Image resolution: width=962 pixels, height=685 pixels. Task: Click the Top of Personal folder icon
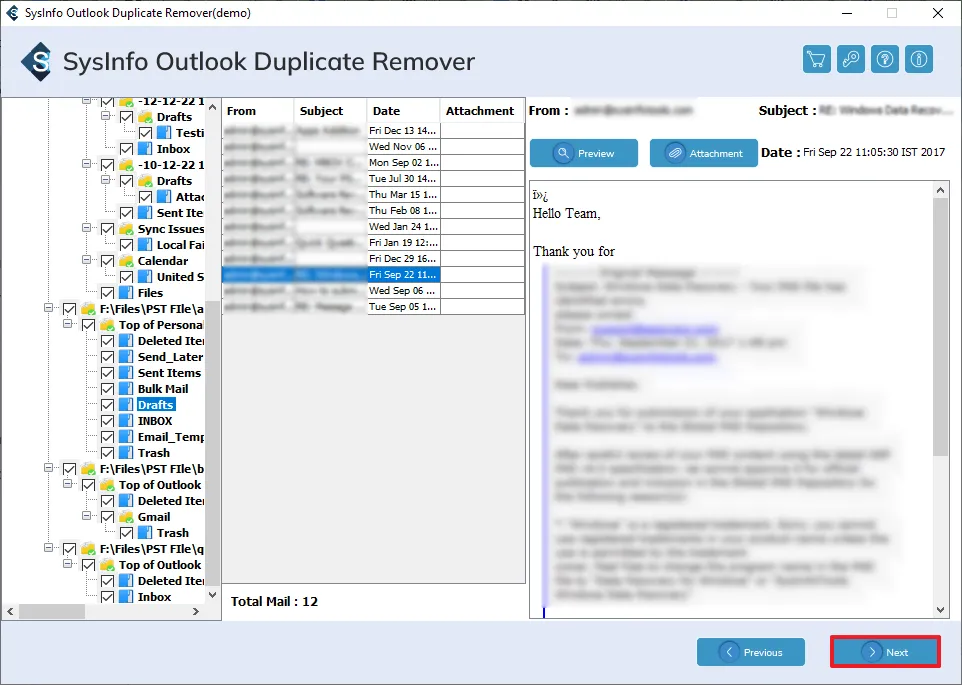[107, 325]
